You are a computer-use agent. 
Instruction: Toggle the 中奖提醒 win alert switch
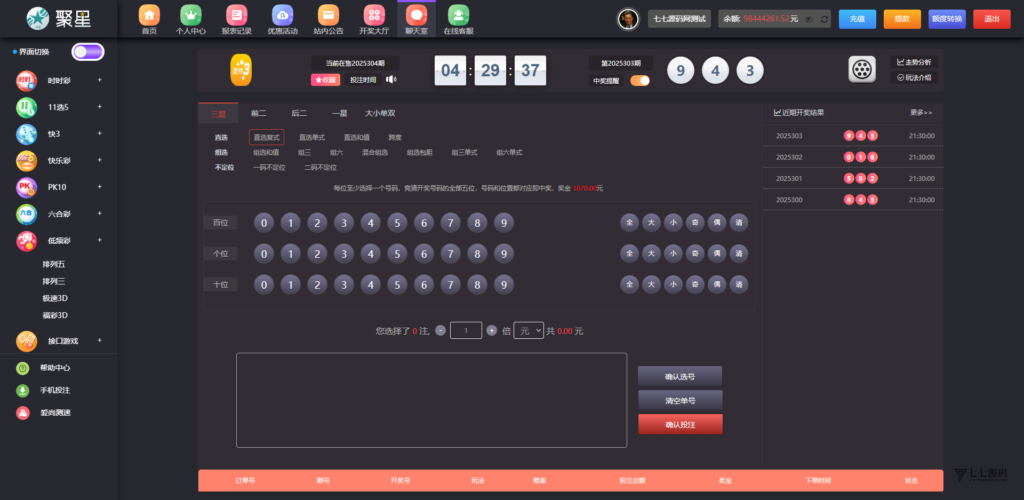639,81
